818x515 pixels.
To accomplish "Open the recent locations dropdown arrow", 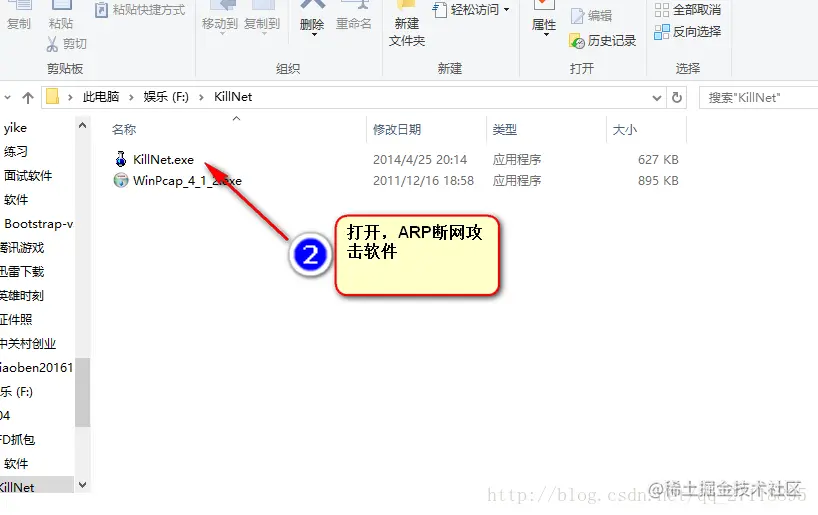I will pyautogui.click(x=7, y=98).
